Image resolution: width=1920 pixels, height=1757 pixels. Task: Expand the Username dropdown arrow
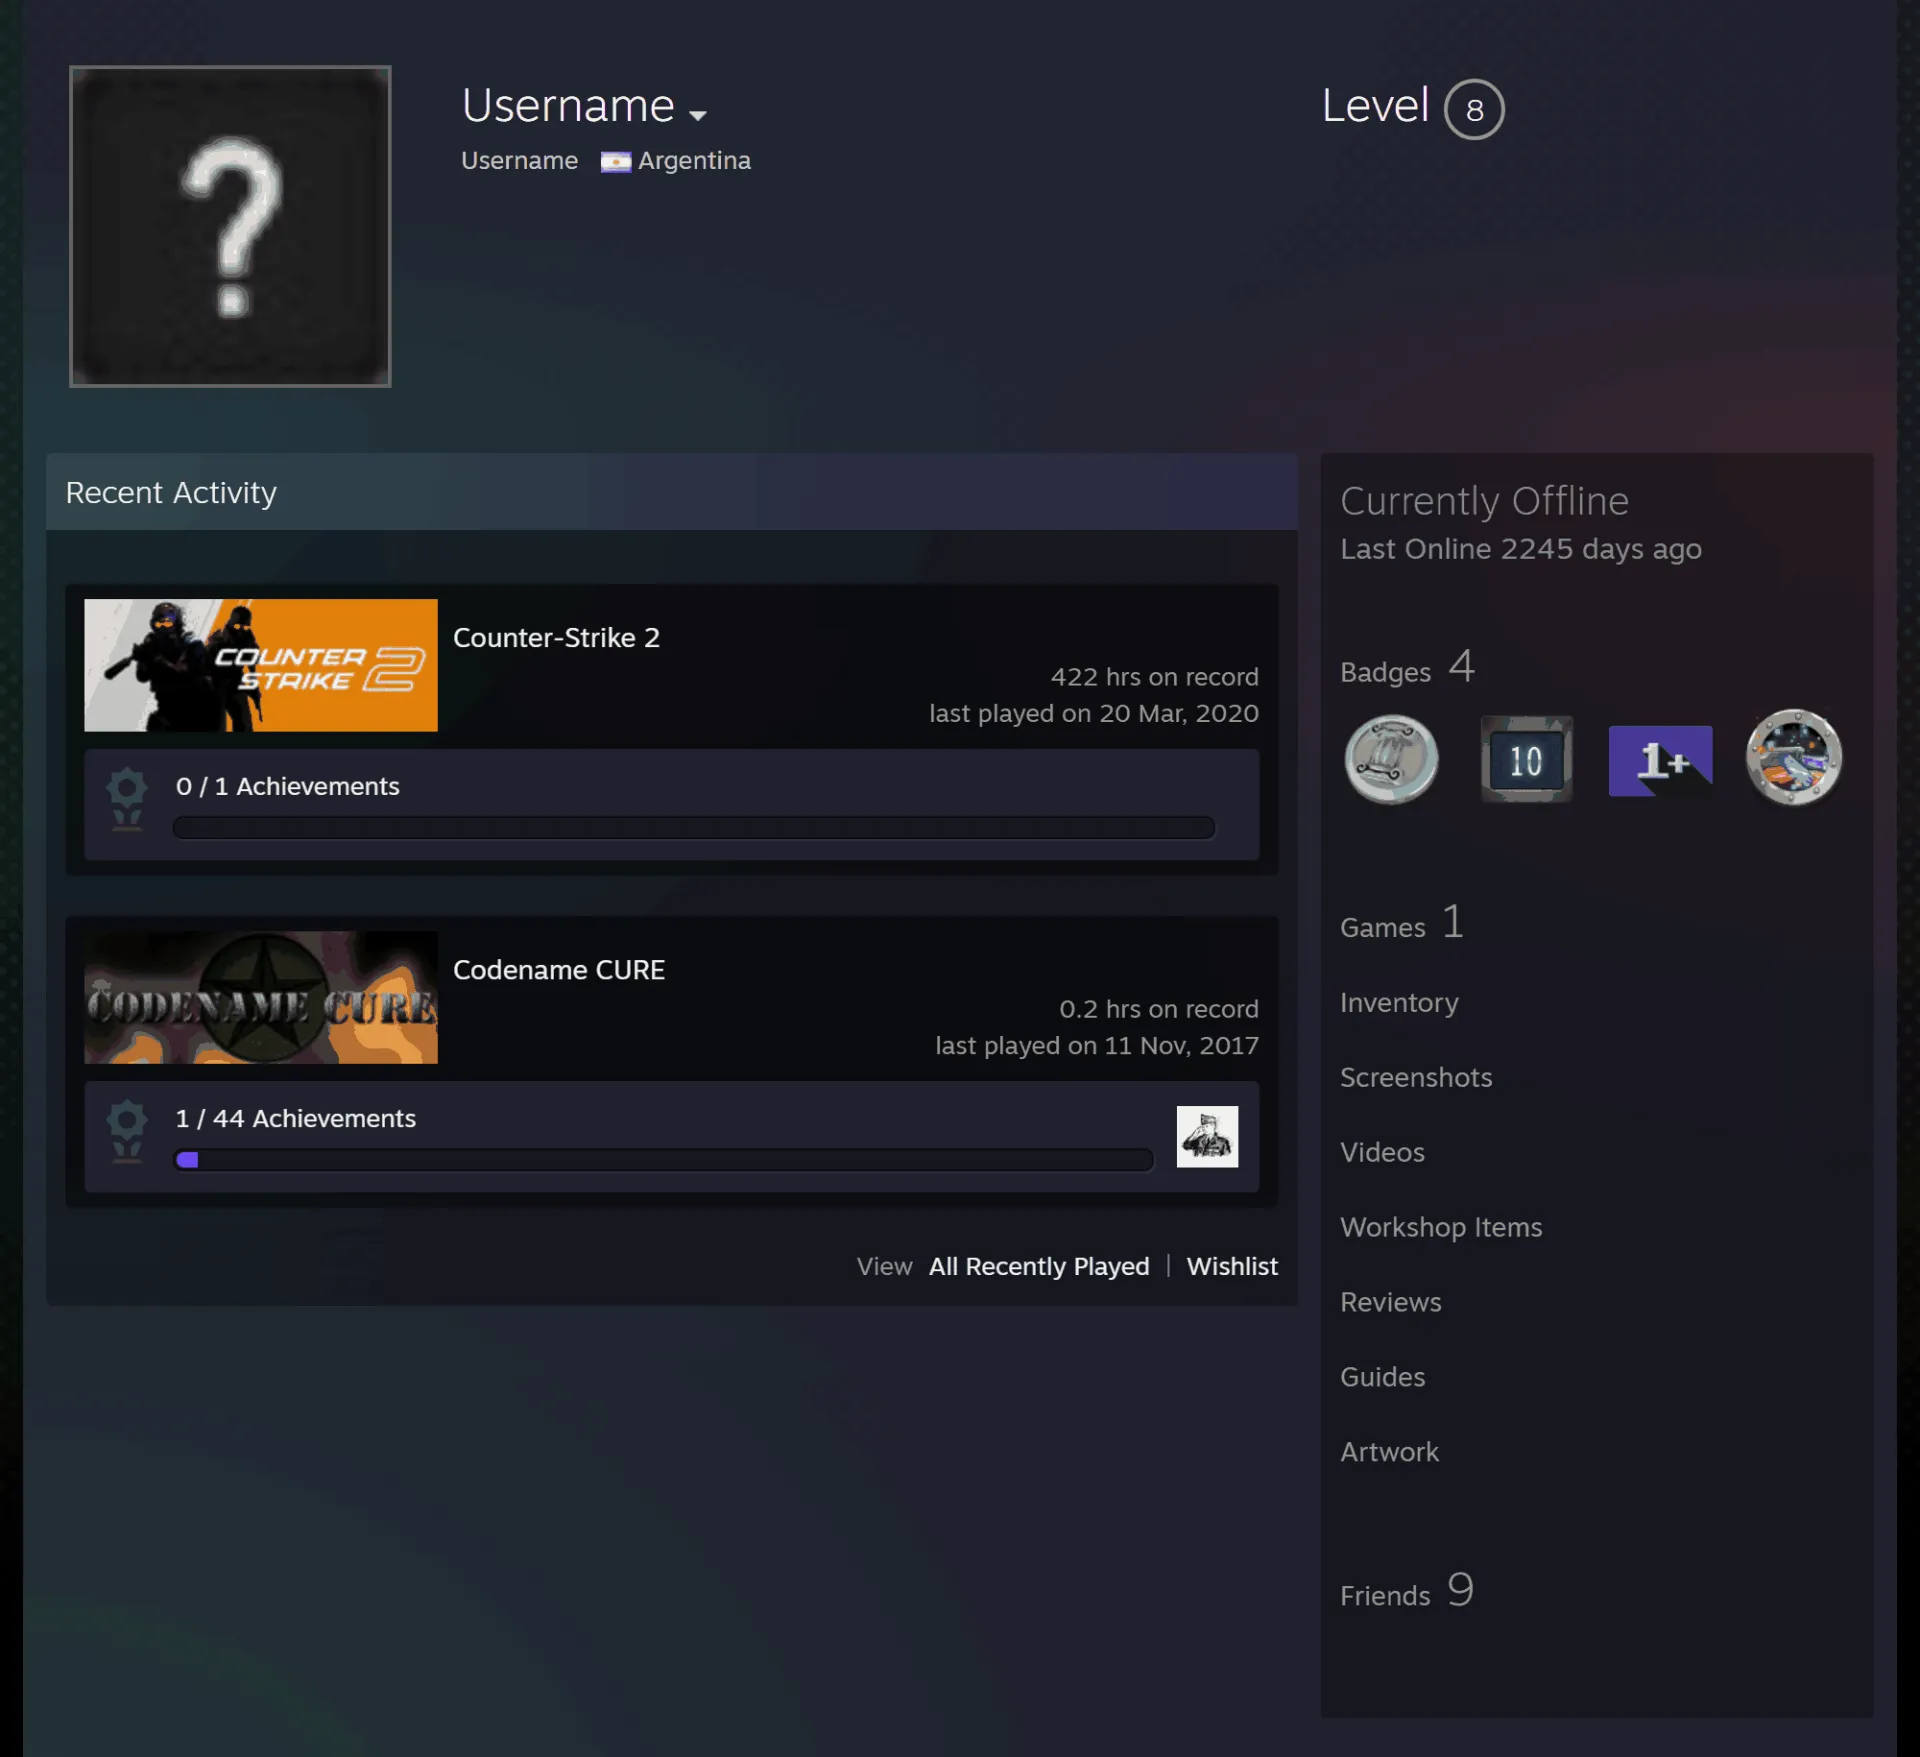click(698, 115)
